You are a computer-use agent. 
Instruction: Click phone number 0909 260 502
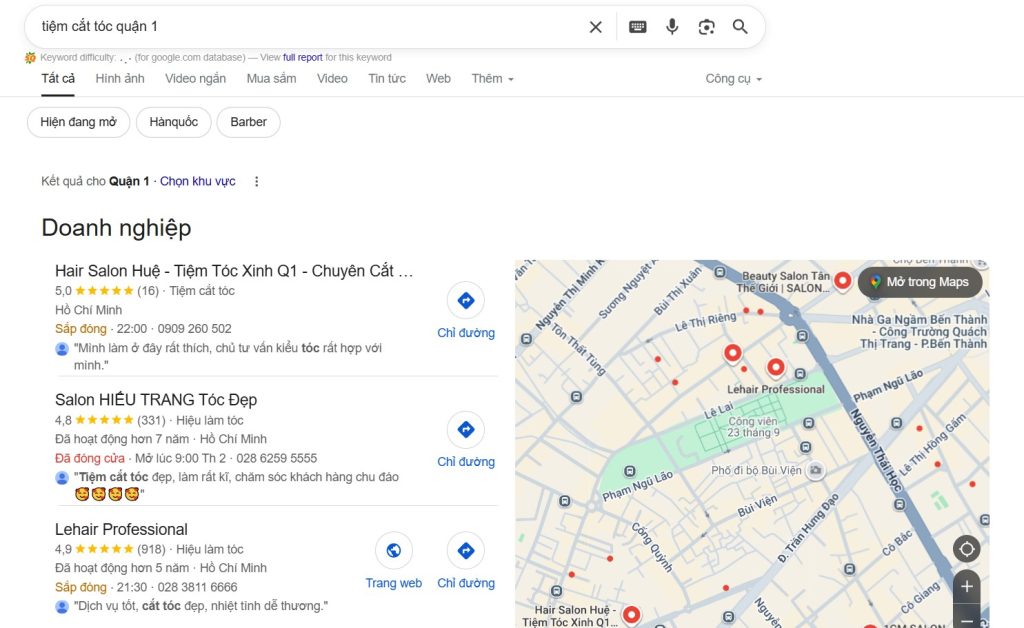[195, 329]
